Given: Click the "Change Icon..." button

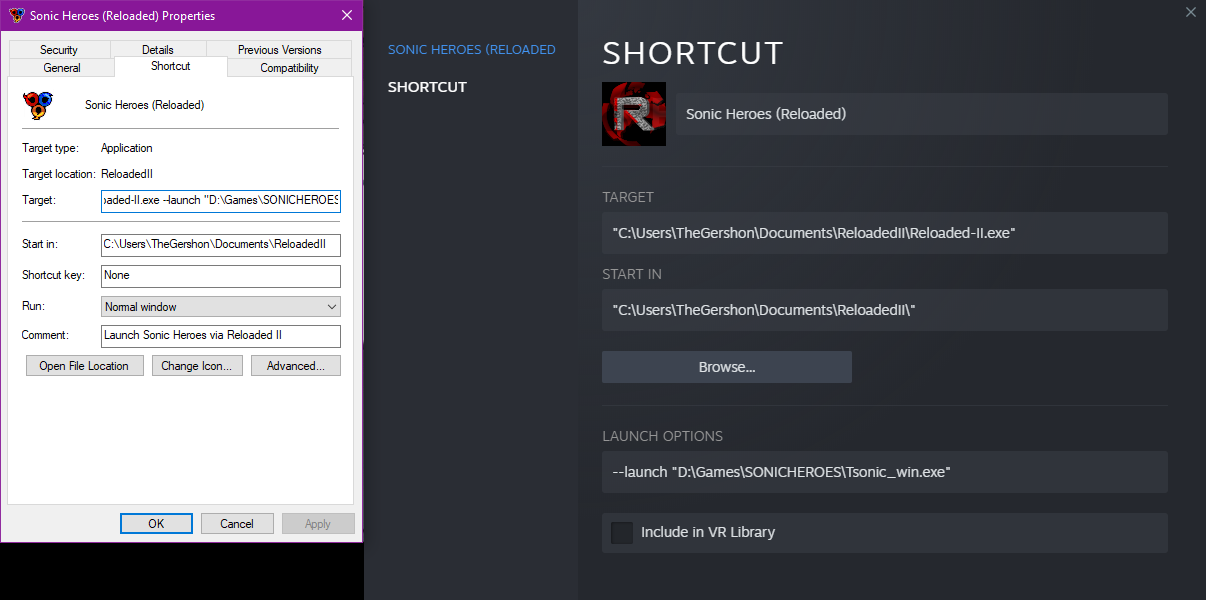Looking at the screenshot, I should click(197, 365).
